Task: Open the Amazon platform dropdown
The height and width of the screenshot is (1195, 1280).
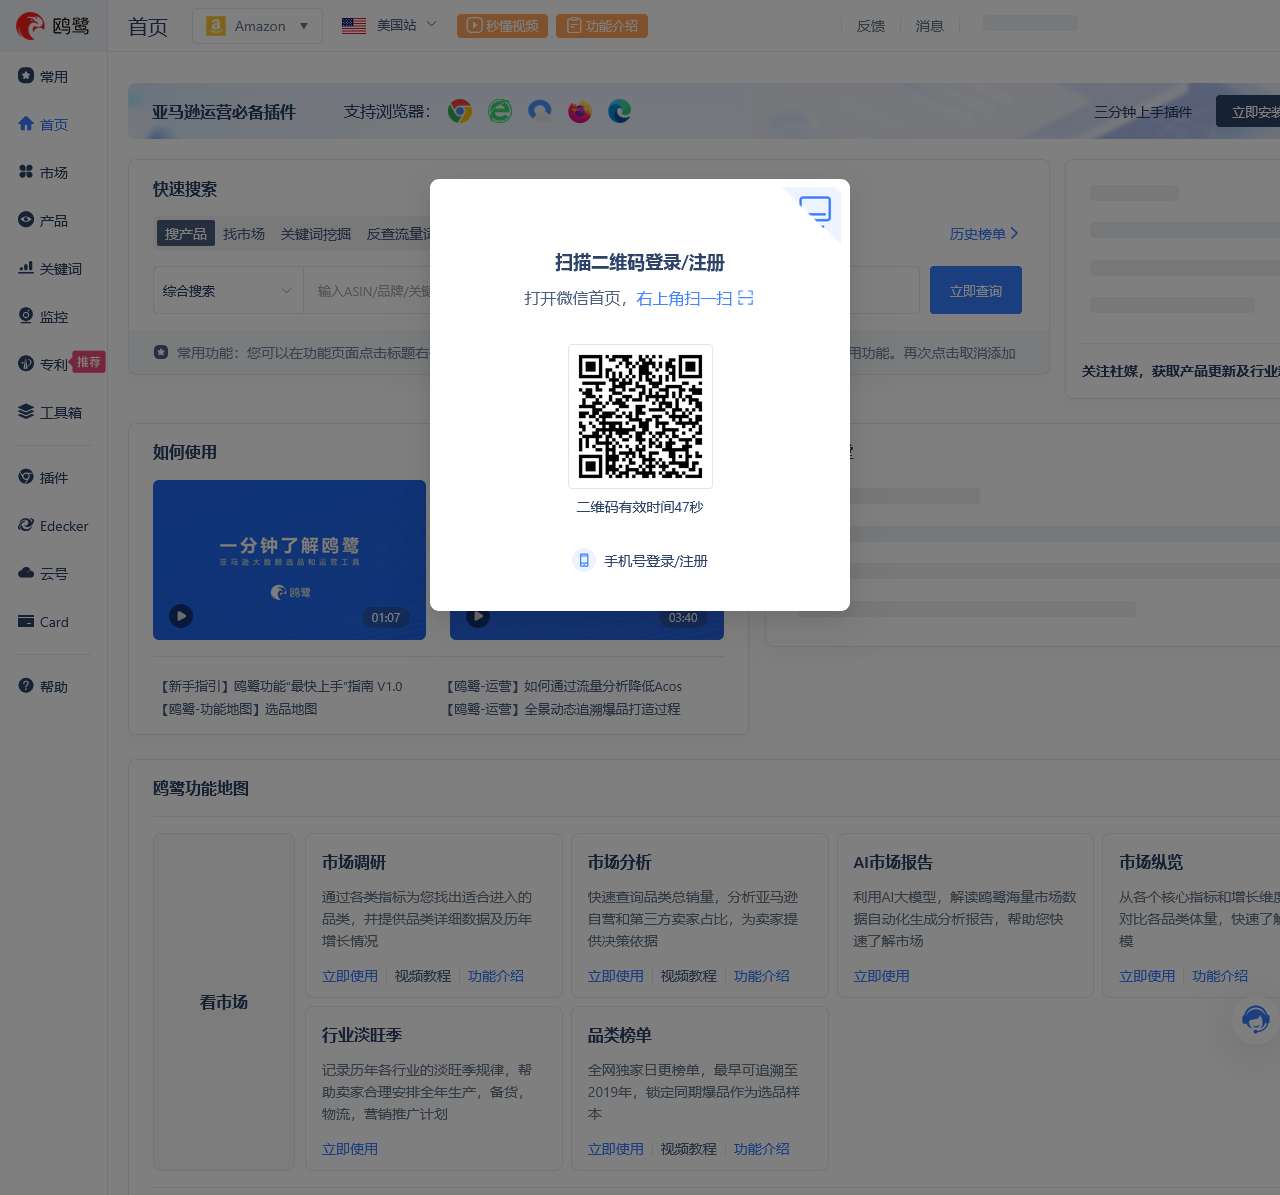Action: coord(257,26)
